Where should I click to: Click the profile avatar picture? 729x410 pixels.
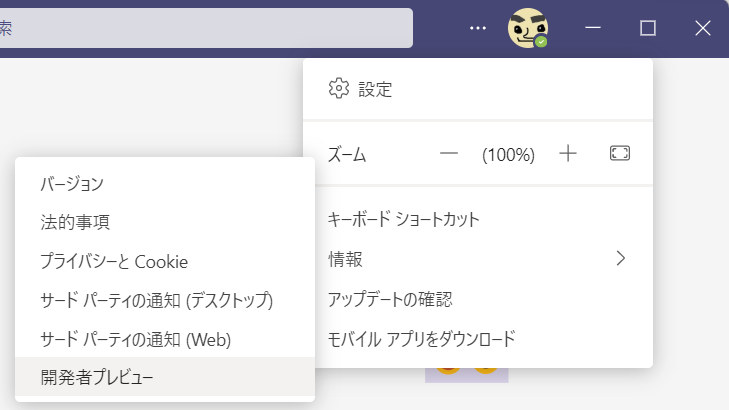pyautogui.click(x=528, y=28)
